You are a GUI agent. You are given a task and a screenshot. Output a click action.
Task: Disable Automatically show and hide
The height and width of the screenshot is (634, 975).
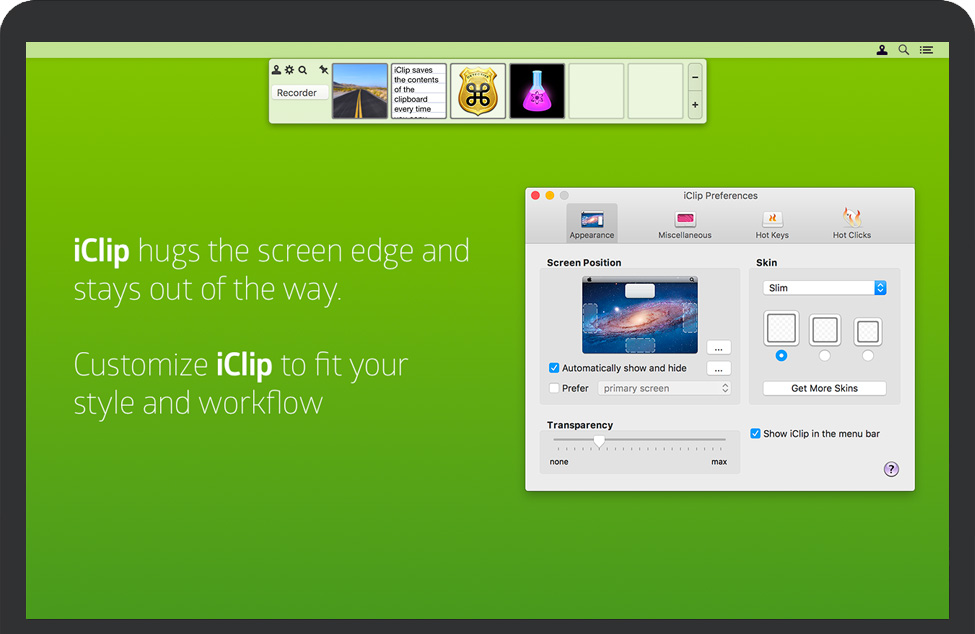[x=554, y=368]
